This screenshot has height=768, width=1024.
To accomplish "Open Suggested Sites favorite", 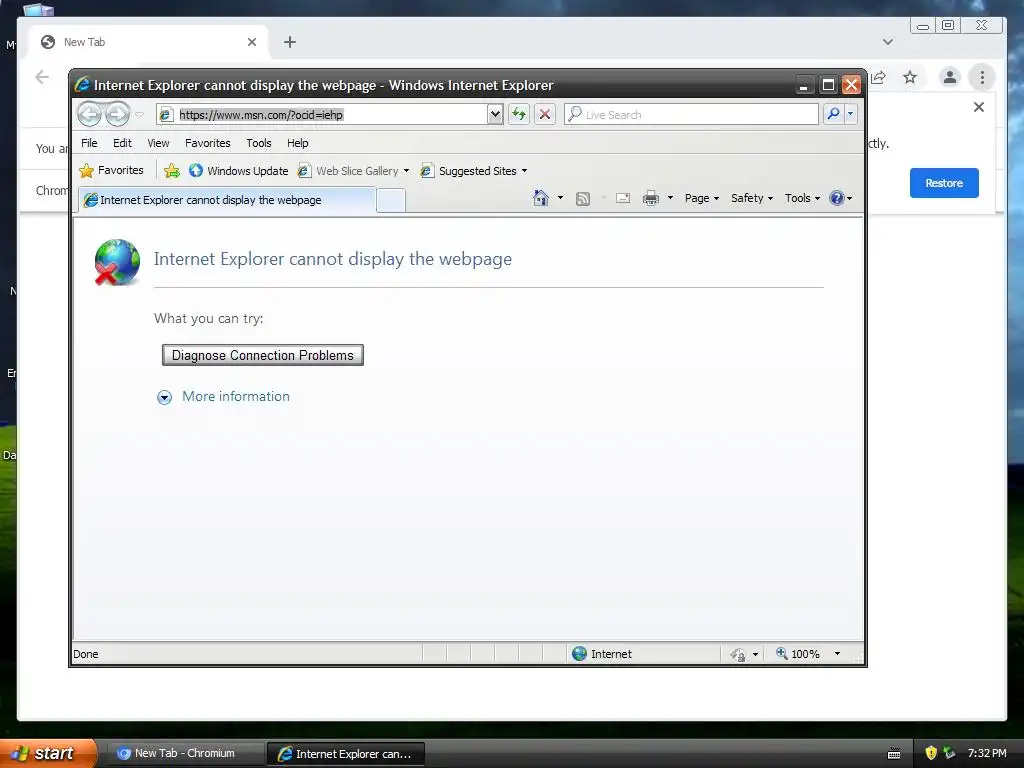I will (474, 171).
